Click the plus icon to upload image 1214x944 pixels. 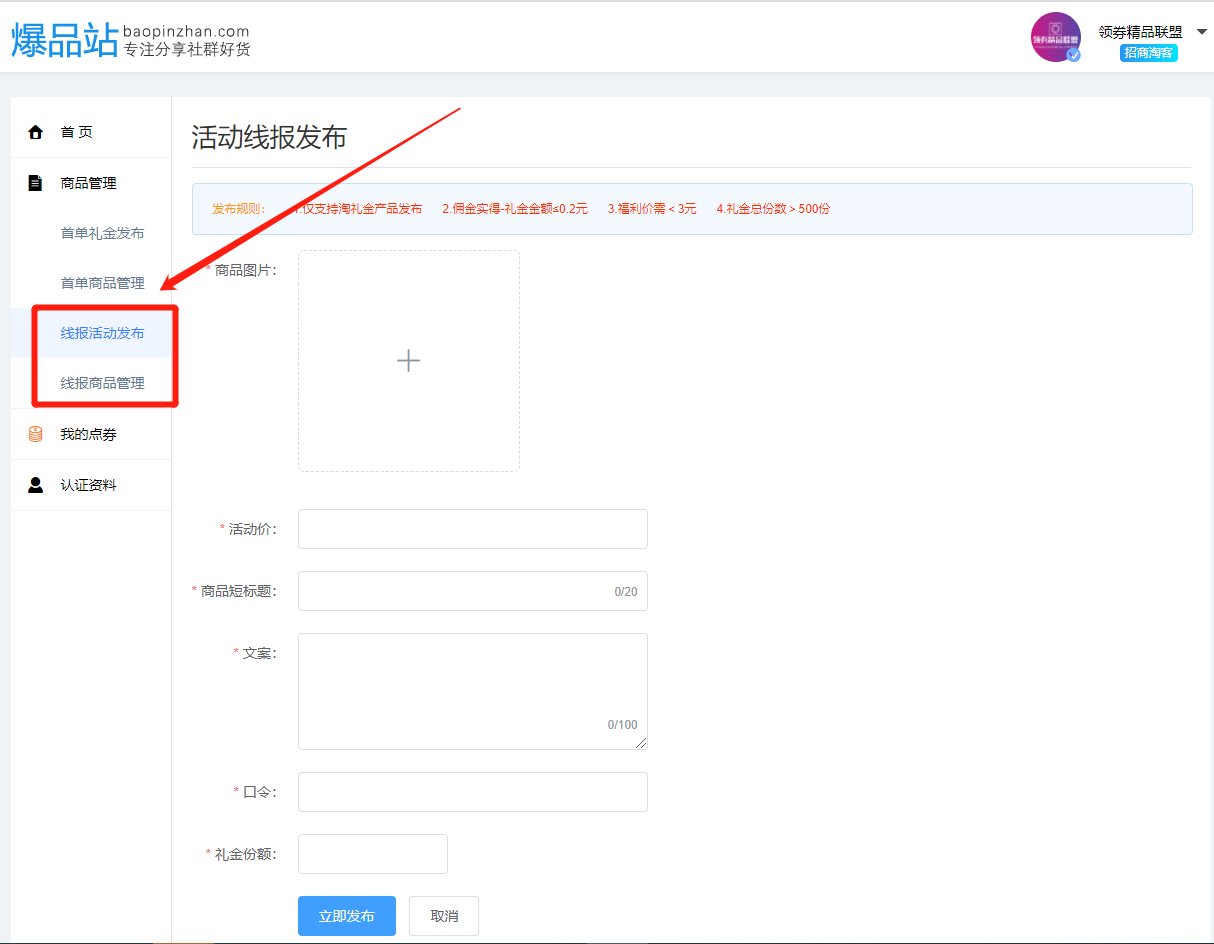[x=408, y=361]
